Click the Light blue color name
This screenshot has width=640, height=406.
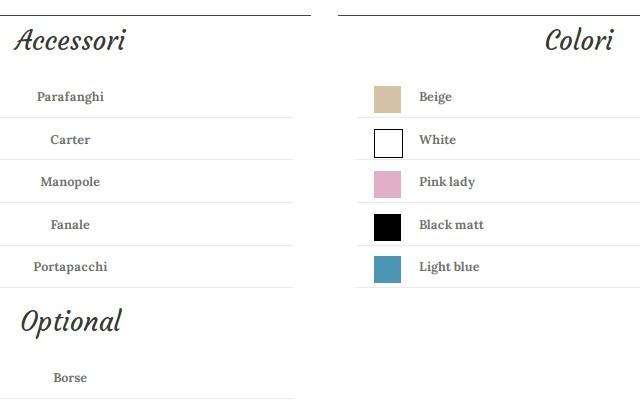(x=449, y=267)
